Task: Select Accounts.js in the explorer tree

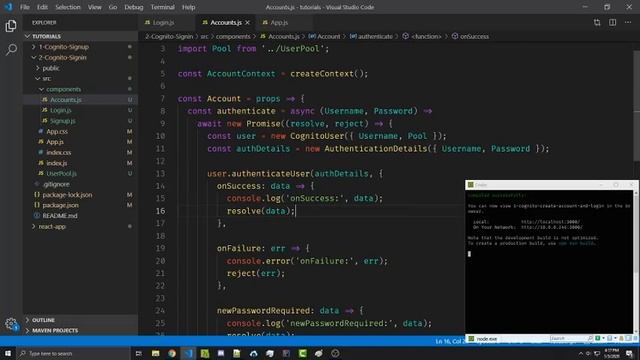Action: click(x=65, y=100)
